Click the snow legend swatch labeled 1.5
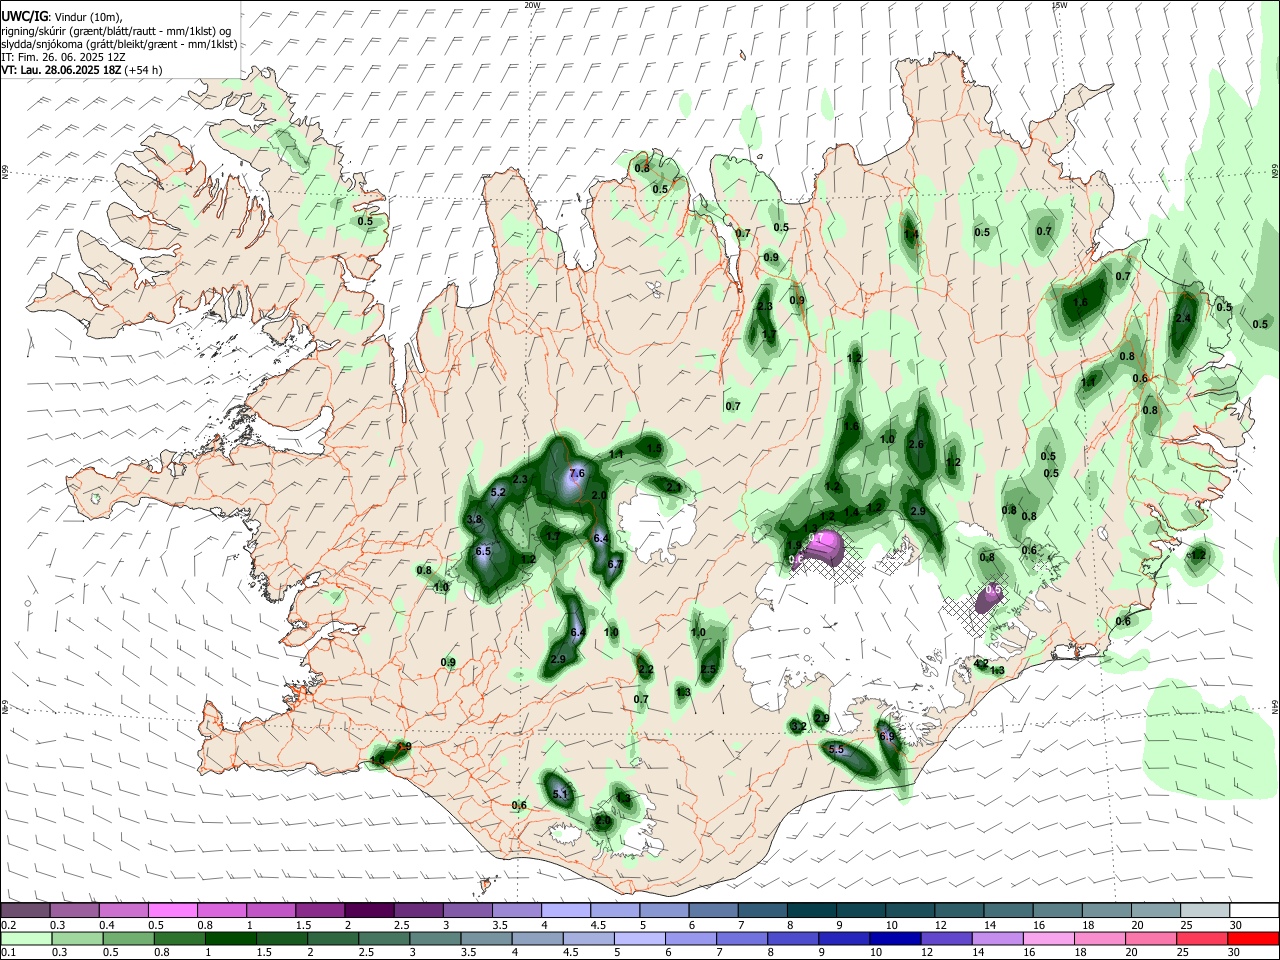The width and height of the screenshot is (1280, 960). tap(320, 911)
